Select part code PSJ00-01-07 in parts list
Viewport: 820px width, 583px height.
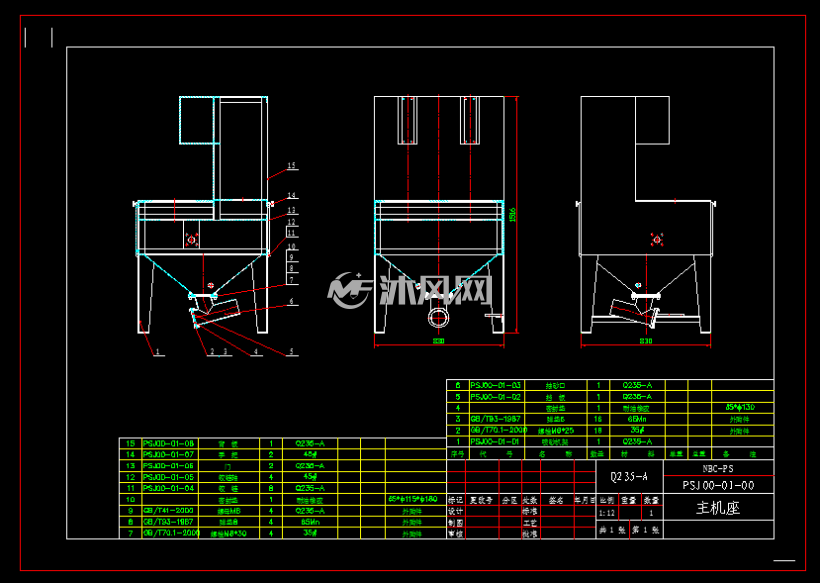(x=168, y=454)
